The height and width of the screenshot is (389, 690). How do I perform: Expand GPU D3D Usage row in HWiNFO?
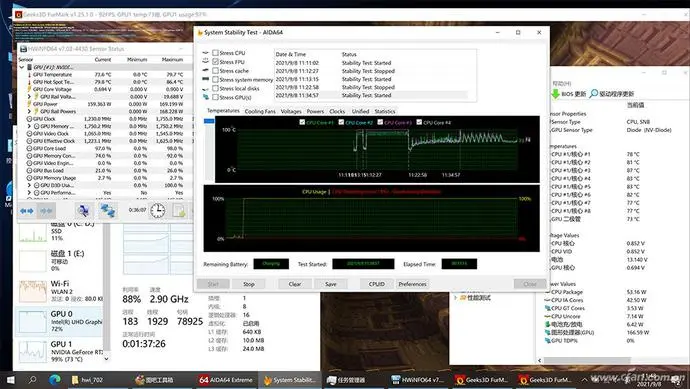tap(29, 185)
